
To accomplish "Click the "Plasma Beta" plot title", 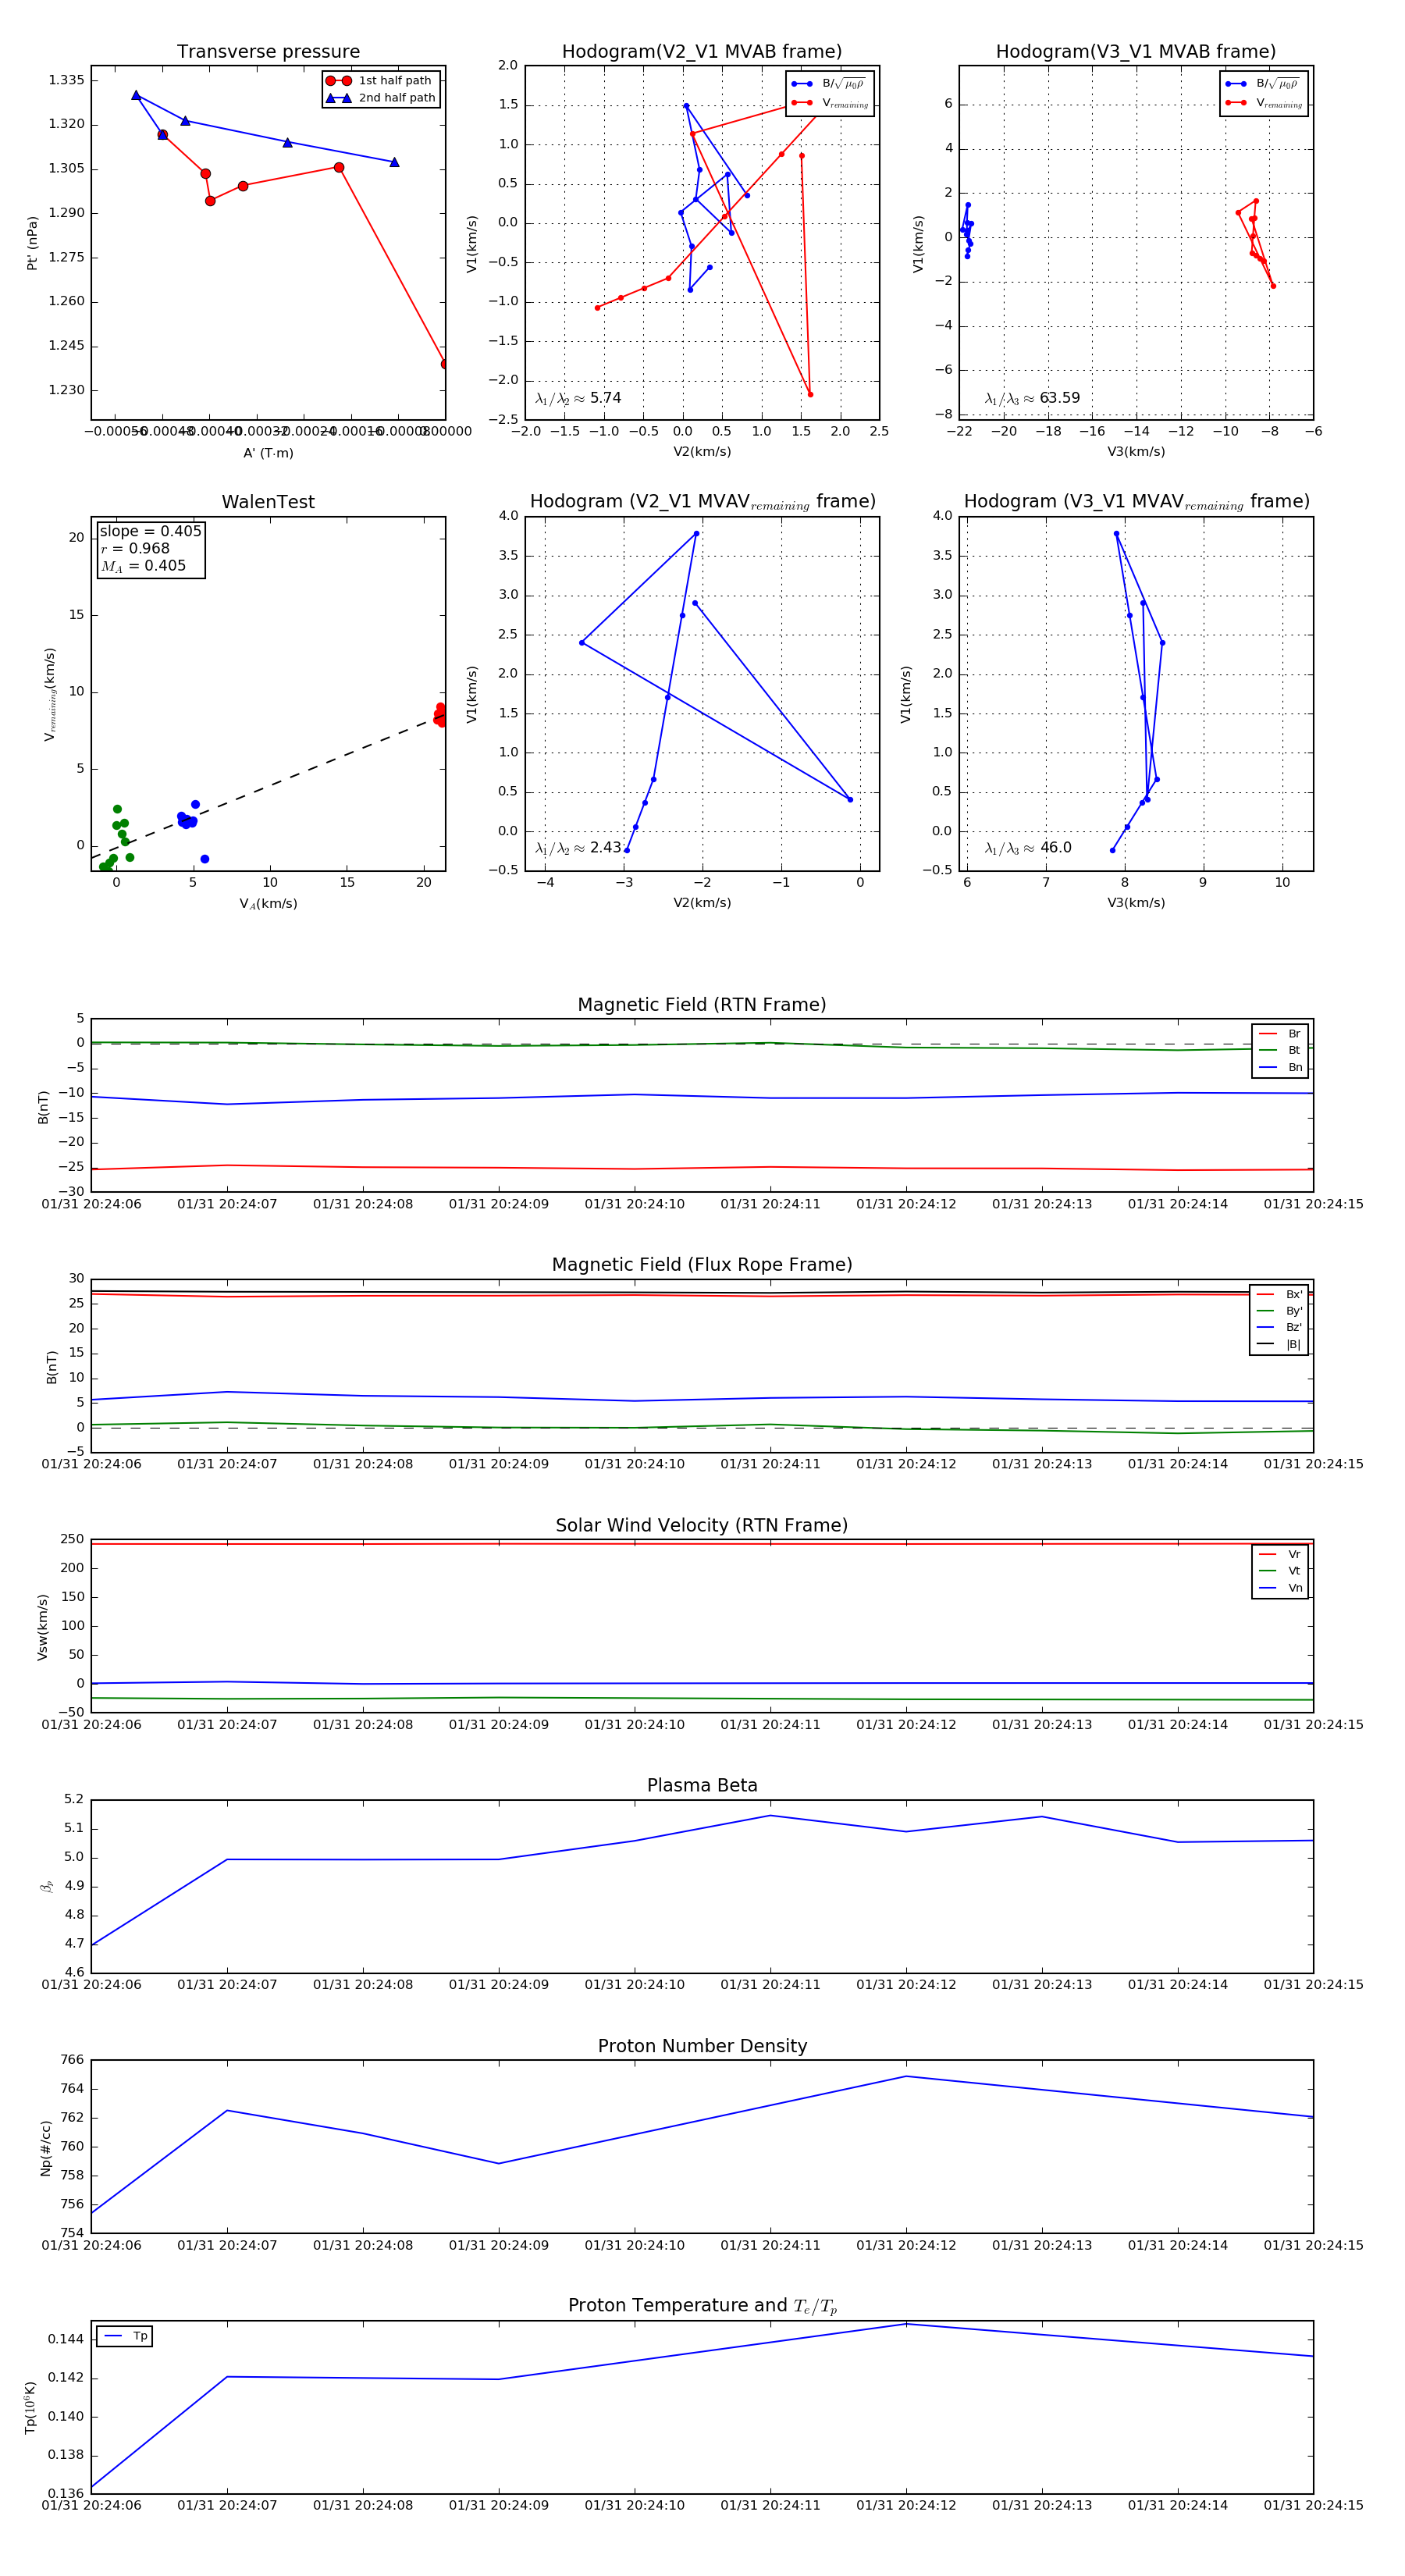I will point(702,1785).
